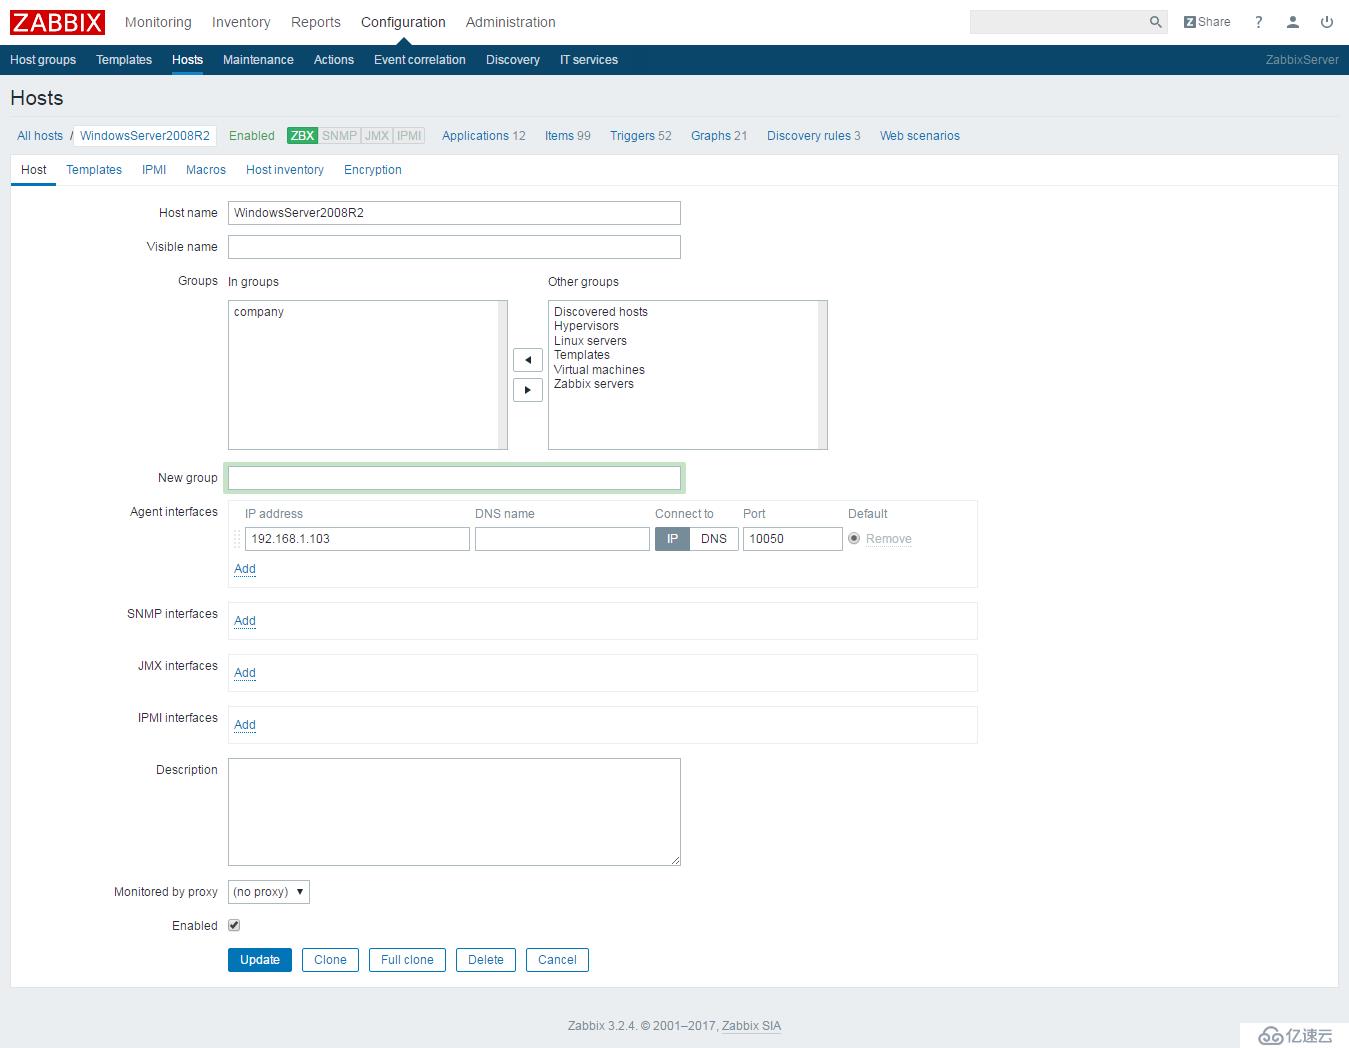The image size is (1349, 1048).
Task: Select company in the In groups list
Action: pyautogui.click(x=259, y=312)
